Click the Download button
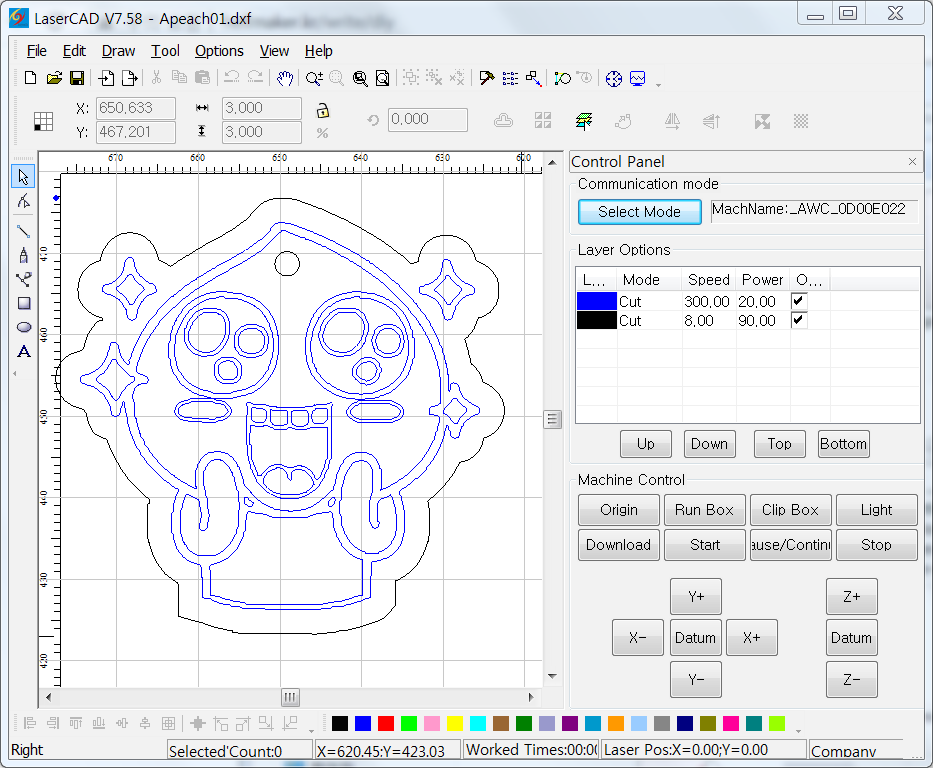933x768 pixels. (619, 545)
